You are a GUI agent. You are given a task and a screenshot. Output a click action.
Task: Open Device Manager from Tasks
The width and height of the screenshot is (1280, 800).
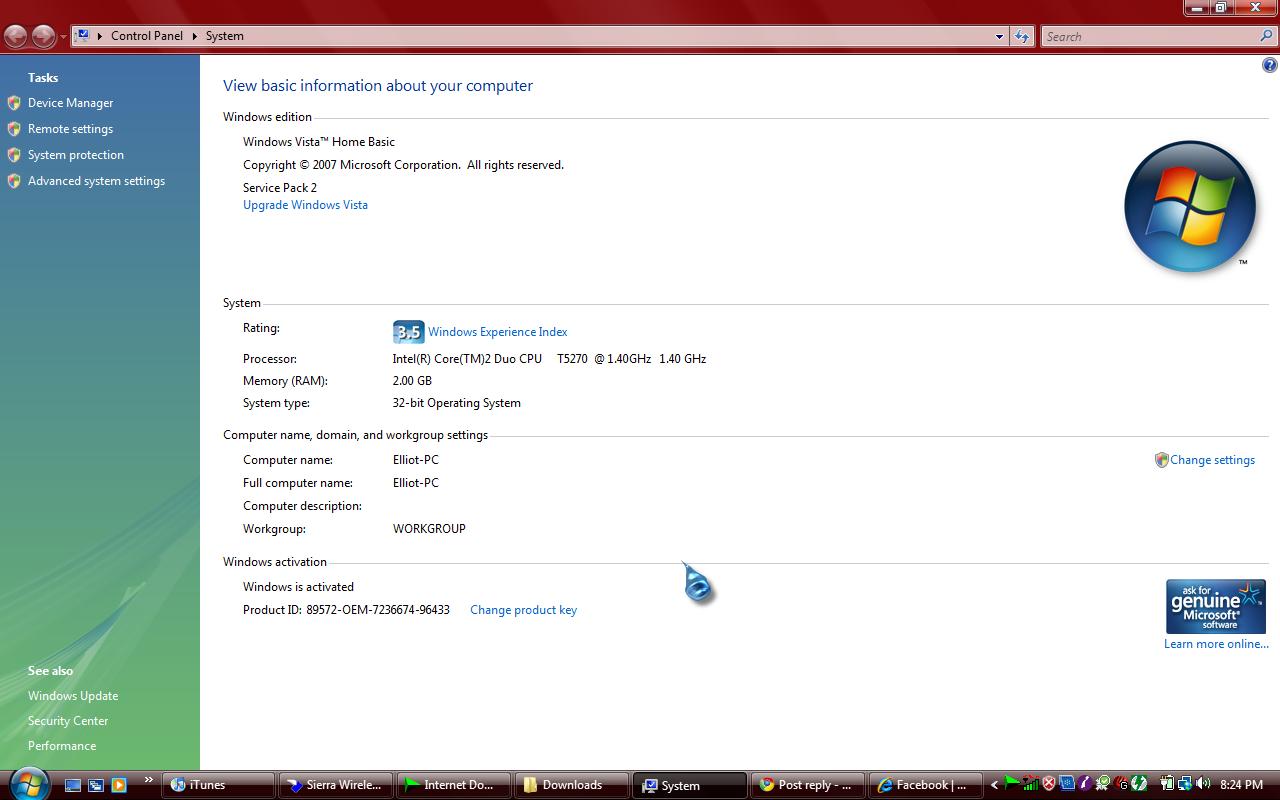[70, 103]
